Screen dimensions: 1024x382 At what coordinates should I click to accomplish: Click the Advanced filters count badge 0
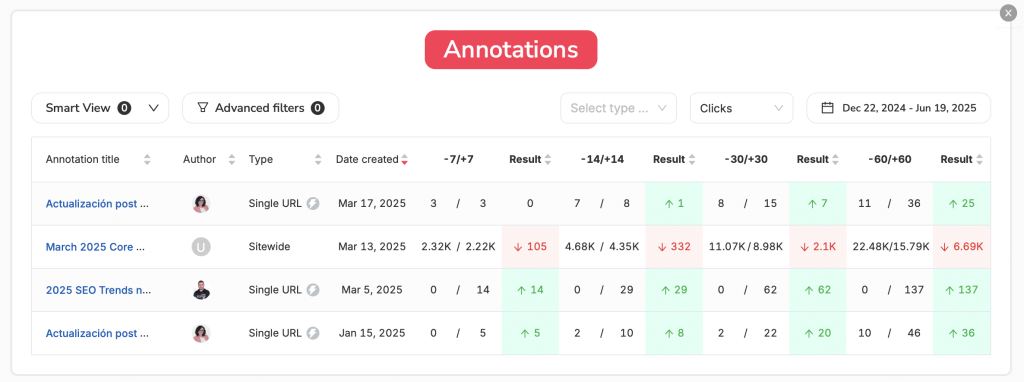tap(317, 108)
